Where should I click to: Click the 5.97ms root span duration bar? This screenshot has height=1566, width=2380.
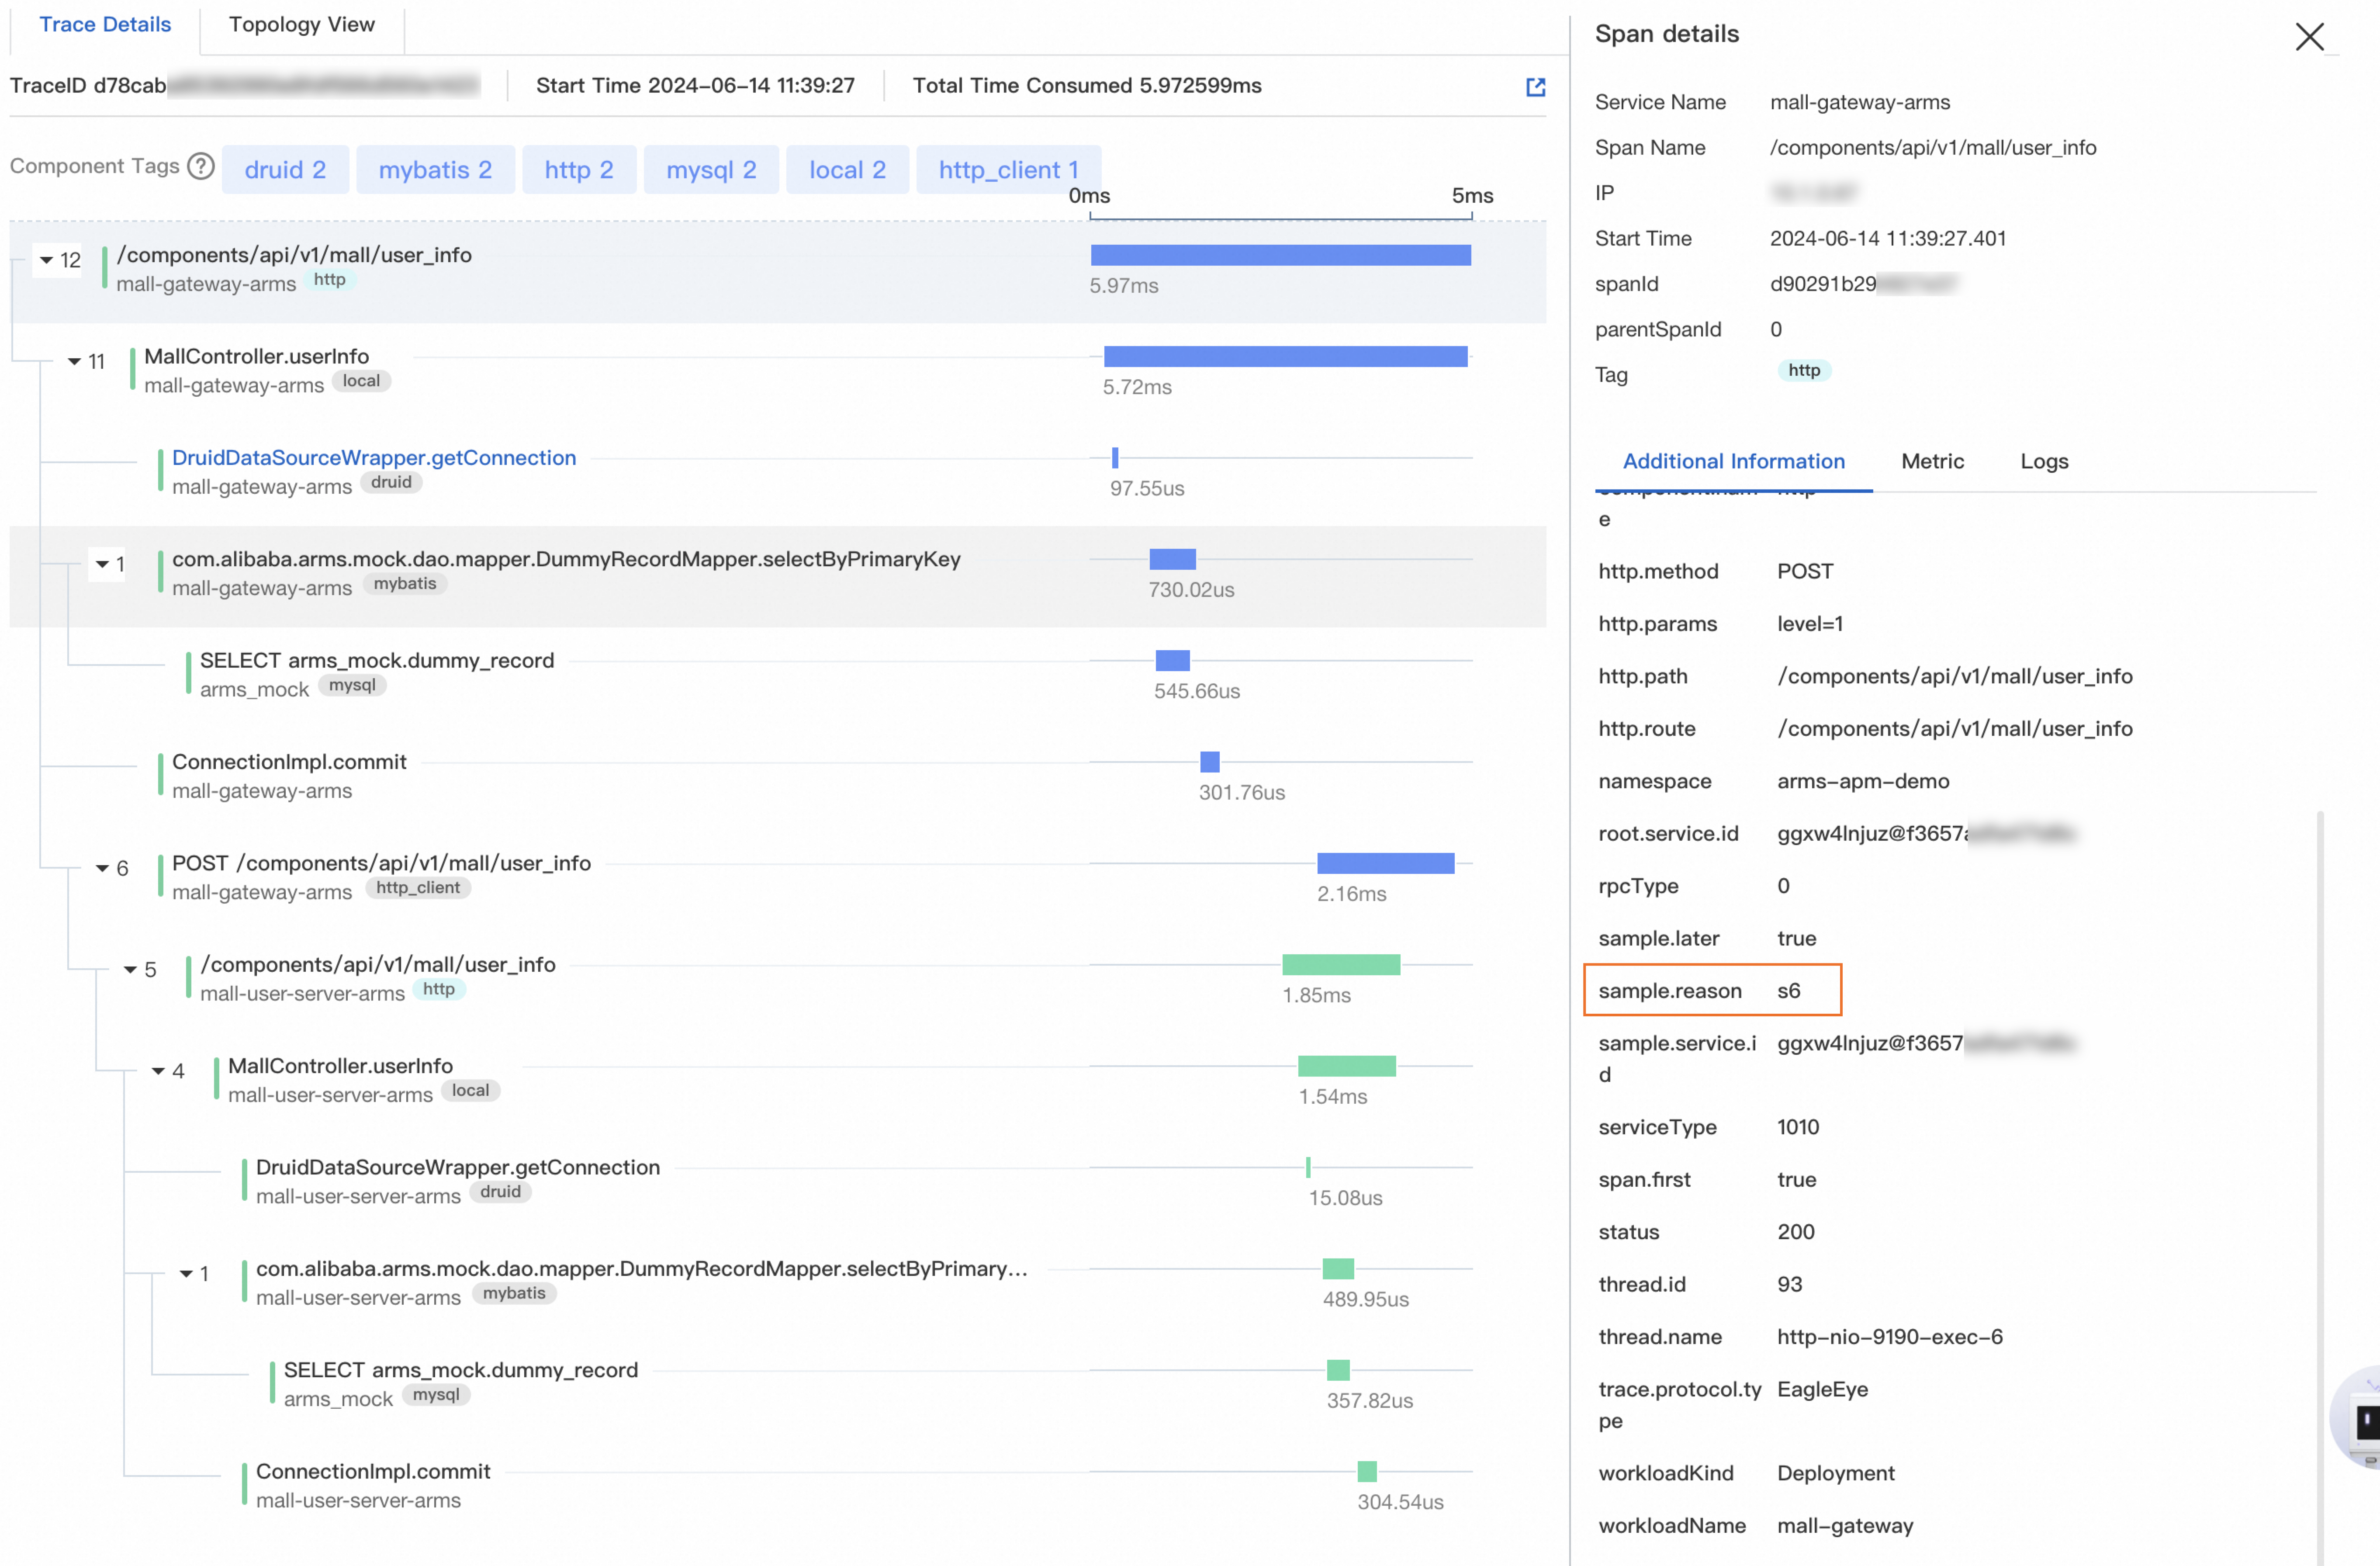(x=1280, y=256)
